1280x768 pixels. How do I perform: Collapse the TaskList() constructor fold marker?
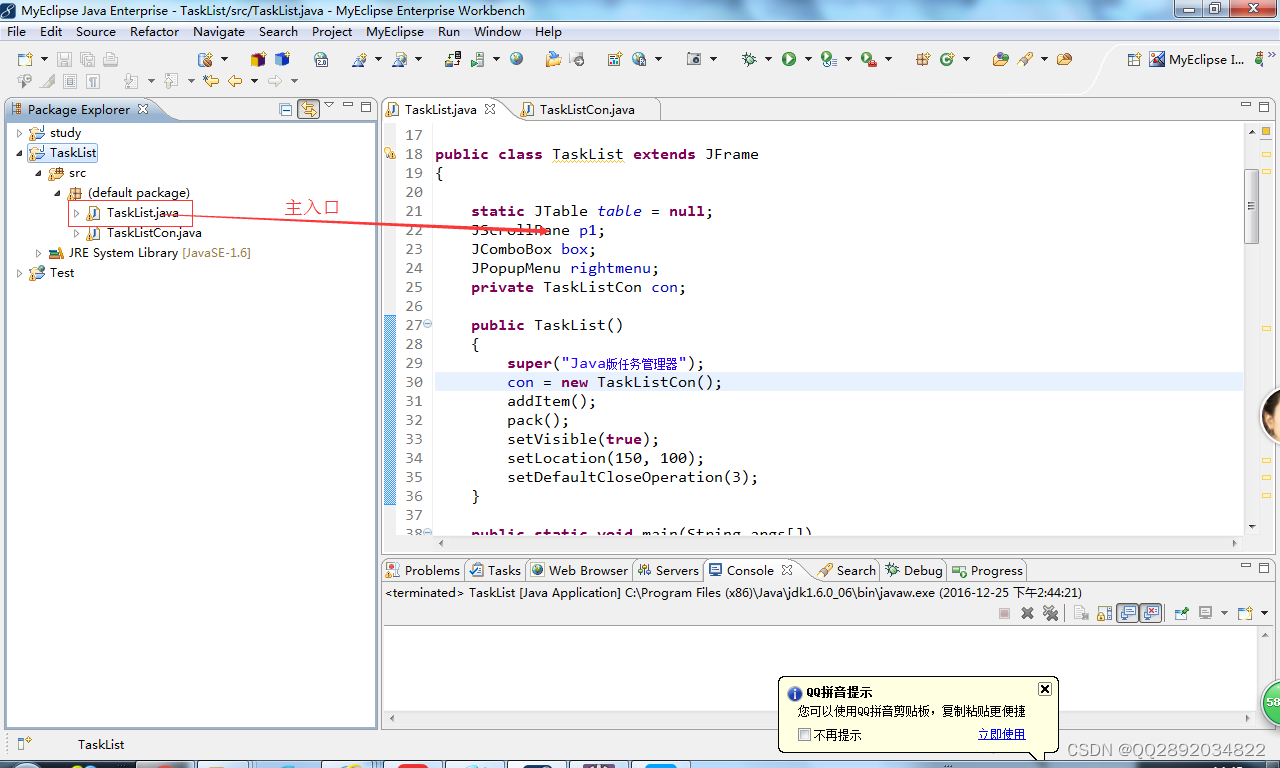pyautogui.click(x=428, y=324)
